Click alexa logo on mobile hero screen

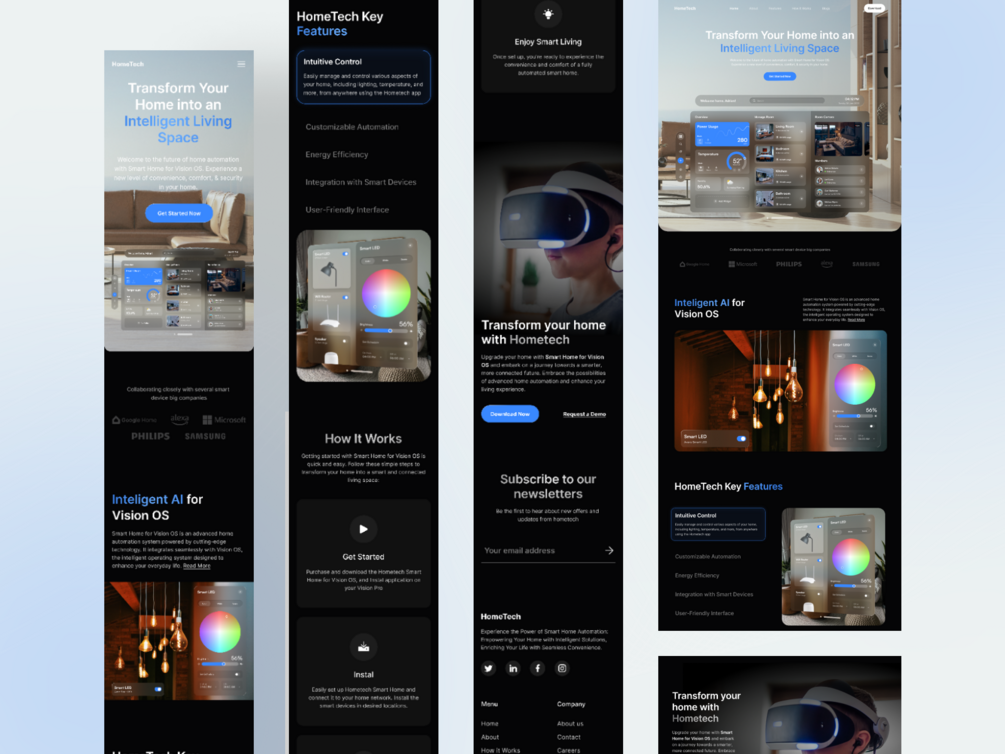(x=180, y=419)
